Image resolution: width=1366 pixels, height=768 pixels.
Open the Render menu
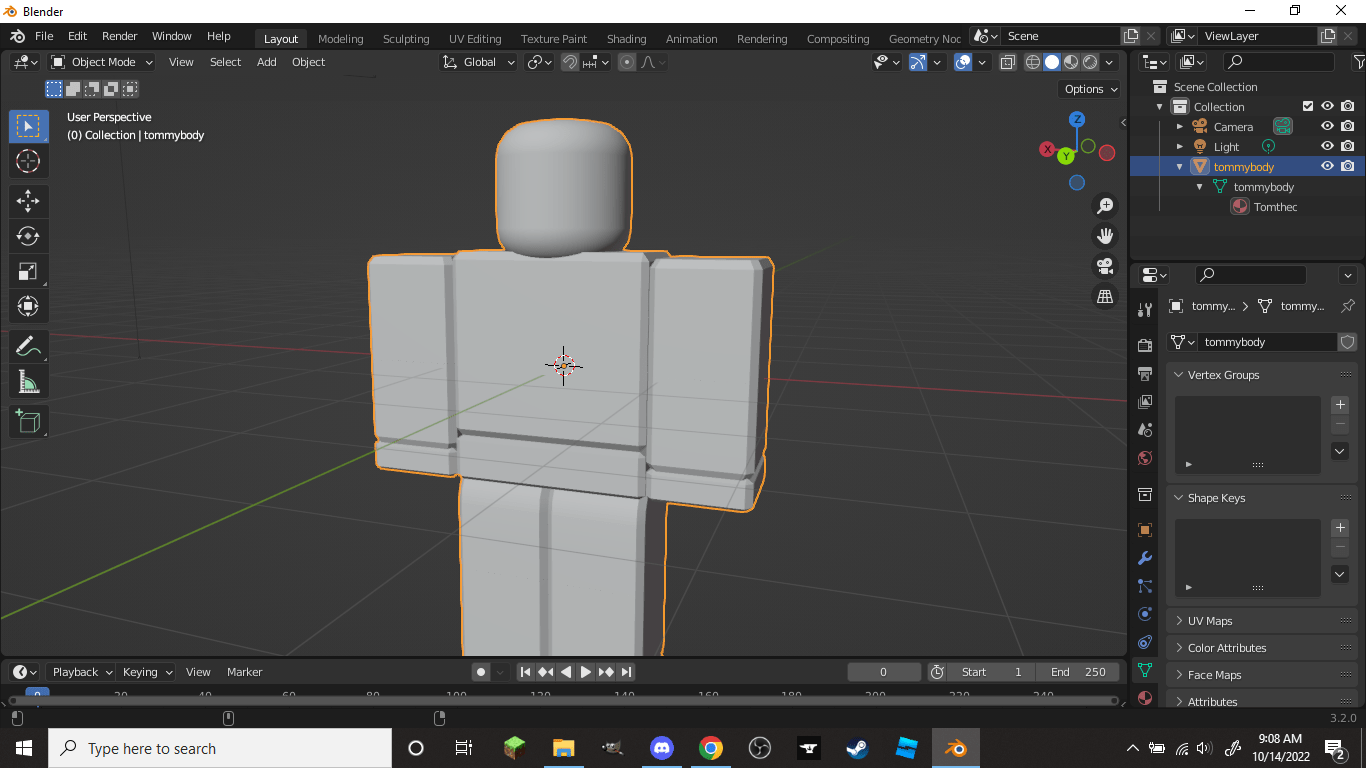(x=119, y=36)
